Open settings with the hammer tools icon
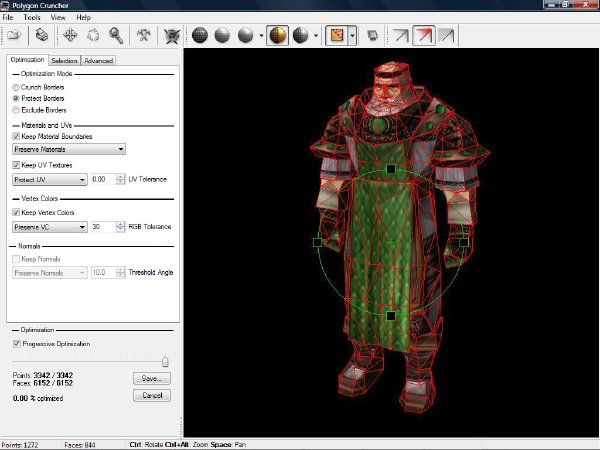 (143, 35)
